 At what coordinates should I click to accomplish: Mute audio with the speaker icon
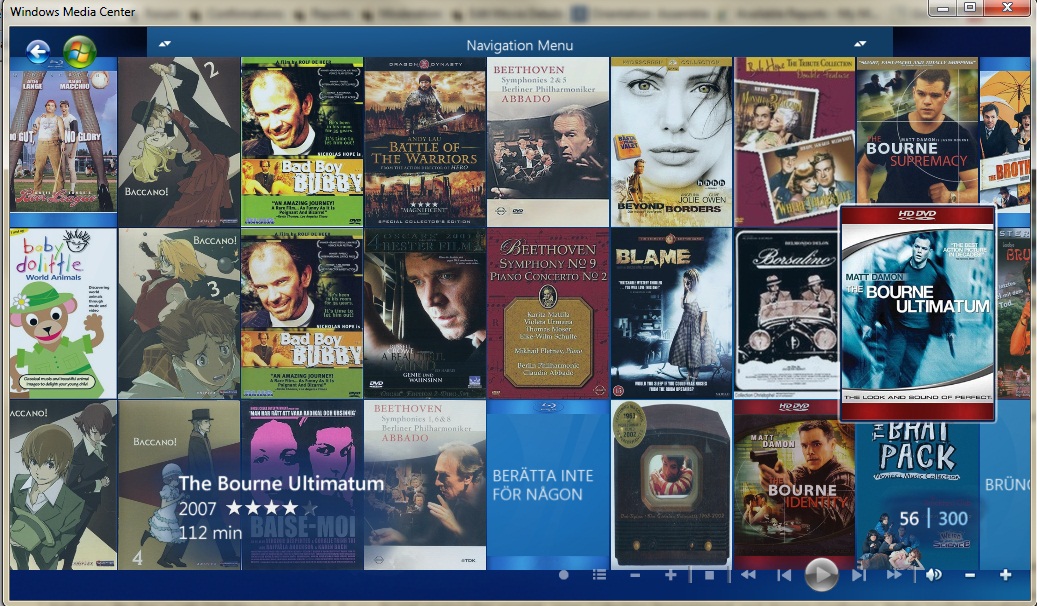933,575
